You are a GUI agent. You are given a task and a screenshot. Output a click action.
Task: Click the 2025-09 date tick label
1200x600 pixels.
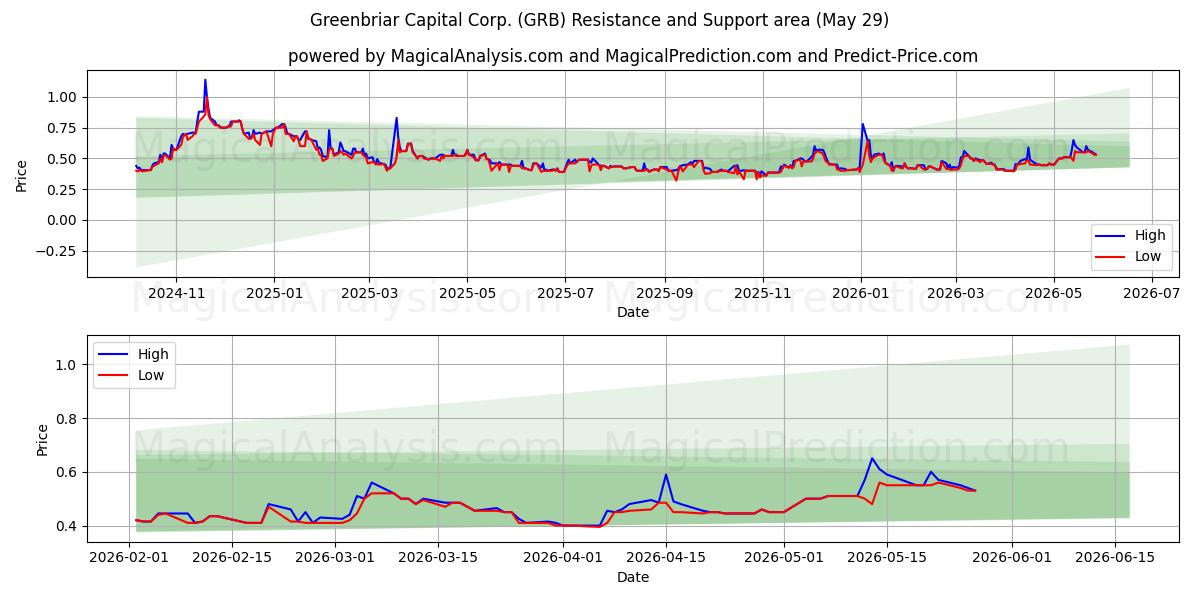point(665,293)
